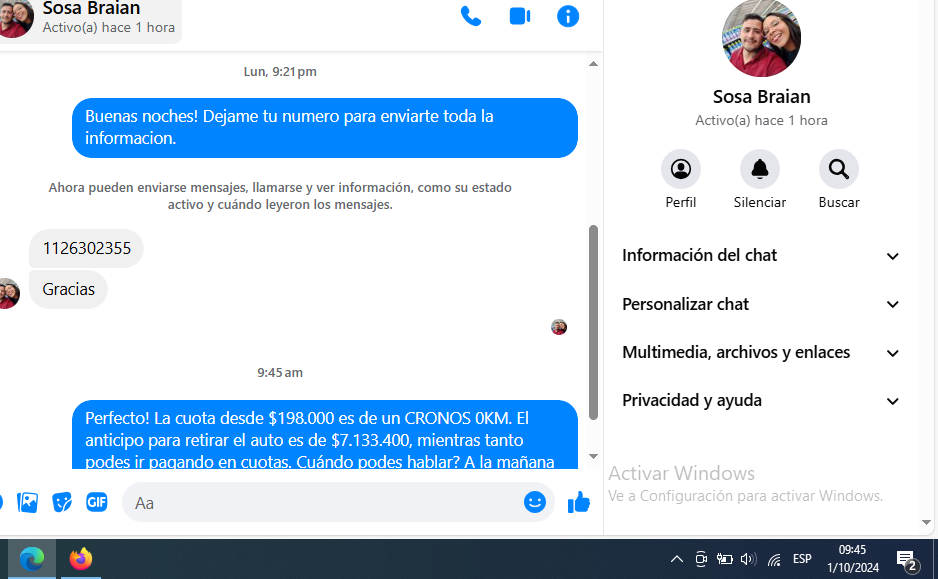Viewport: 938px width, 579px height.
Task: Expand Personalizar chat section
Action: (760, 304)
